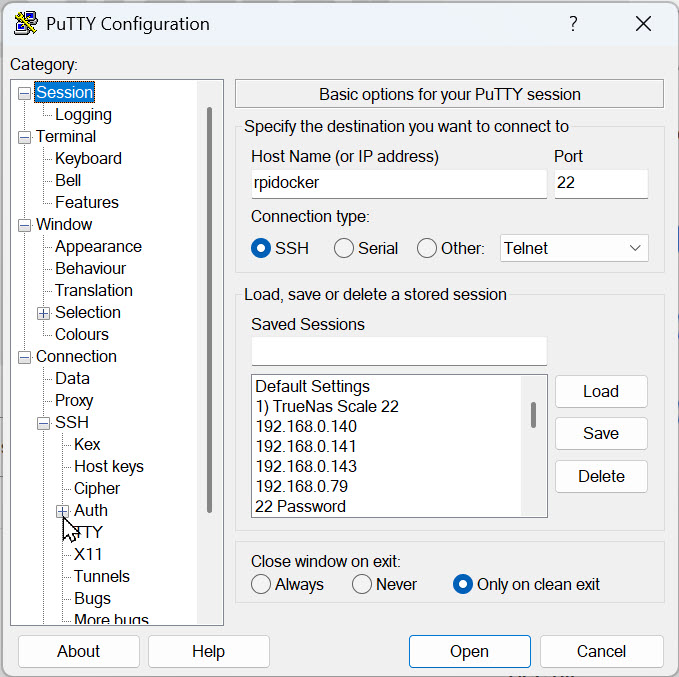
Task: Open the Cipher settings category
Action: (x=97, y=489)
